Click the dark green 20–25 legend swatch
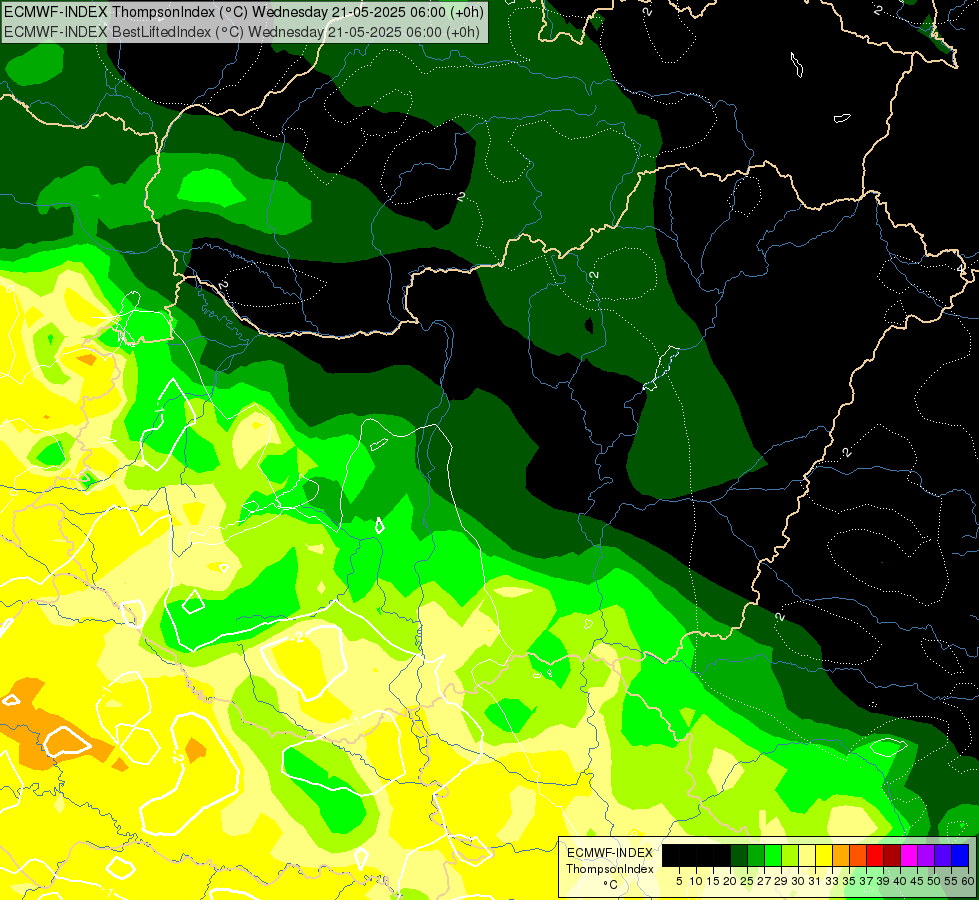Screen dimensions: 979x900 (739, 855)
